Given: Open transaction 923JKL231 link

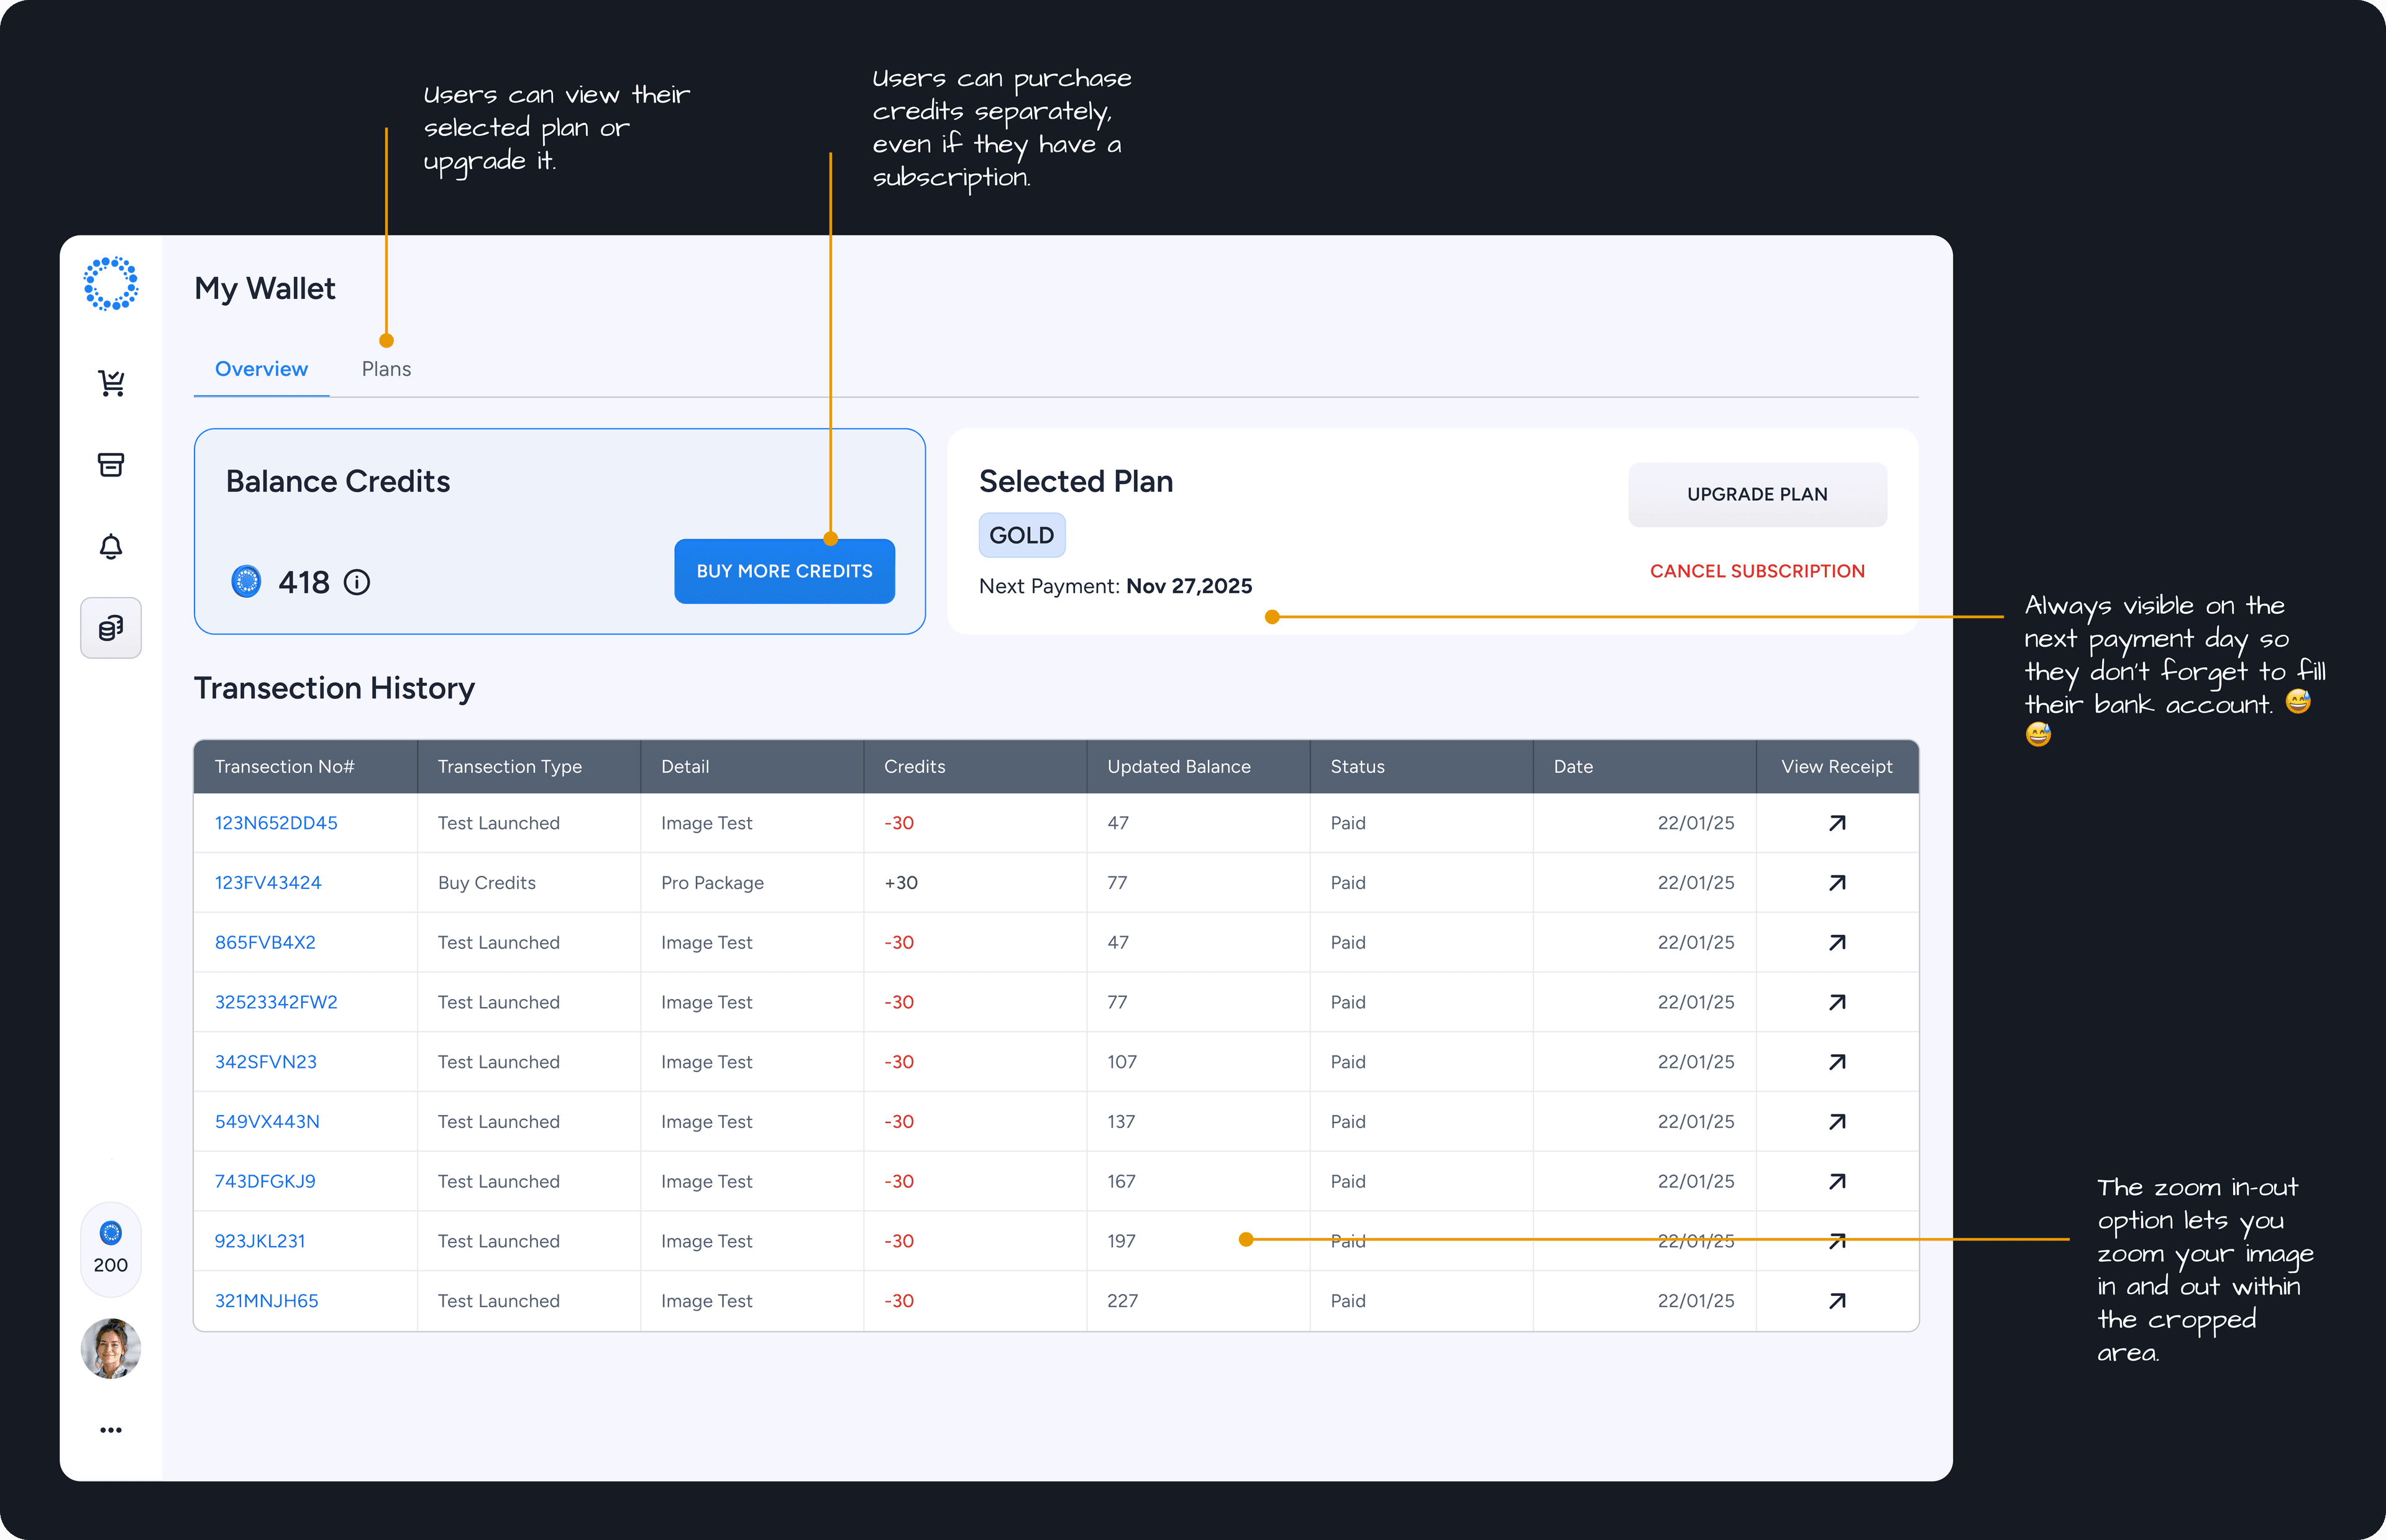Looking at the screenshot, I should click(x=260, y=1241).
